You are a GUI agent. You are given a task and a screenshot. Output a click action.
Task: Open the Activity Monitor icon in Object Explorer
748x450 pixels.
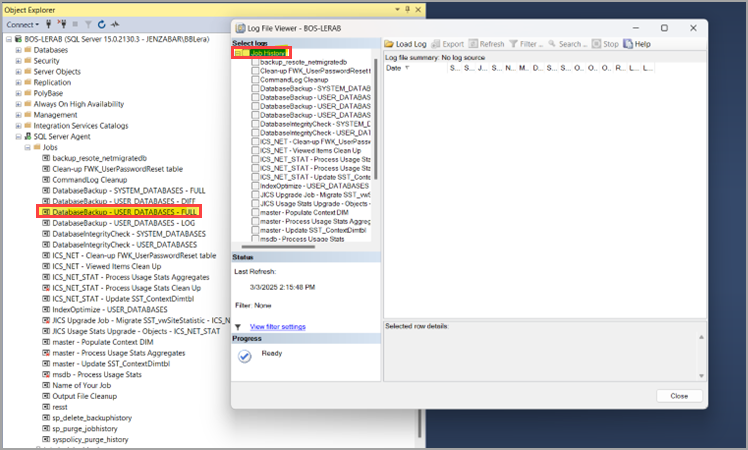click(115, 24)
